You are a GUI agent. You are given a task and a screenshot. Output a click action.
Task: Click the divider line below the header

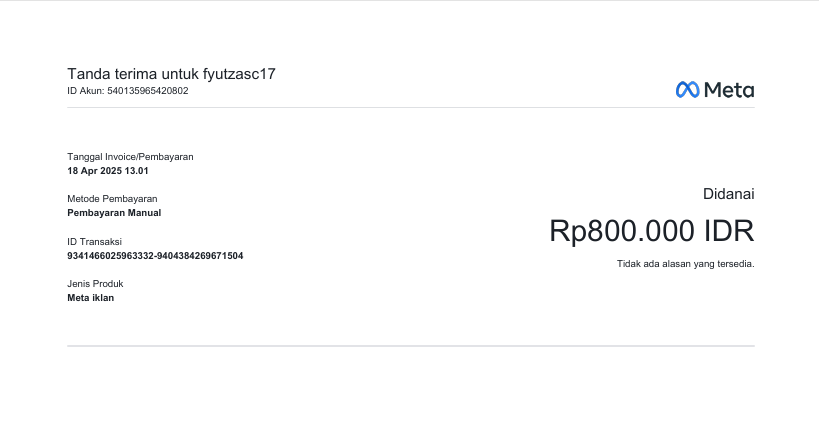coord(410,108)
